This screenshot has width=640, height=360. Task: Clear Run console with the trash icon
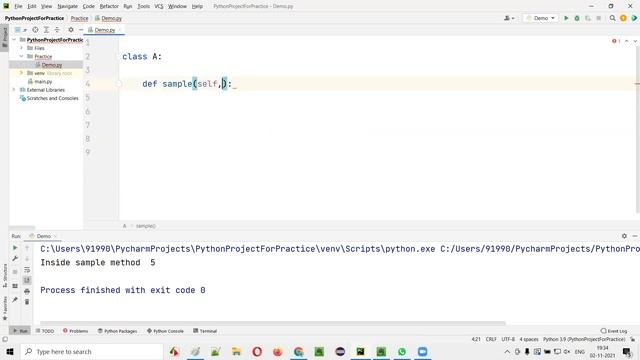(x=27, y=302)
